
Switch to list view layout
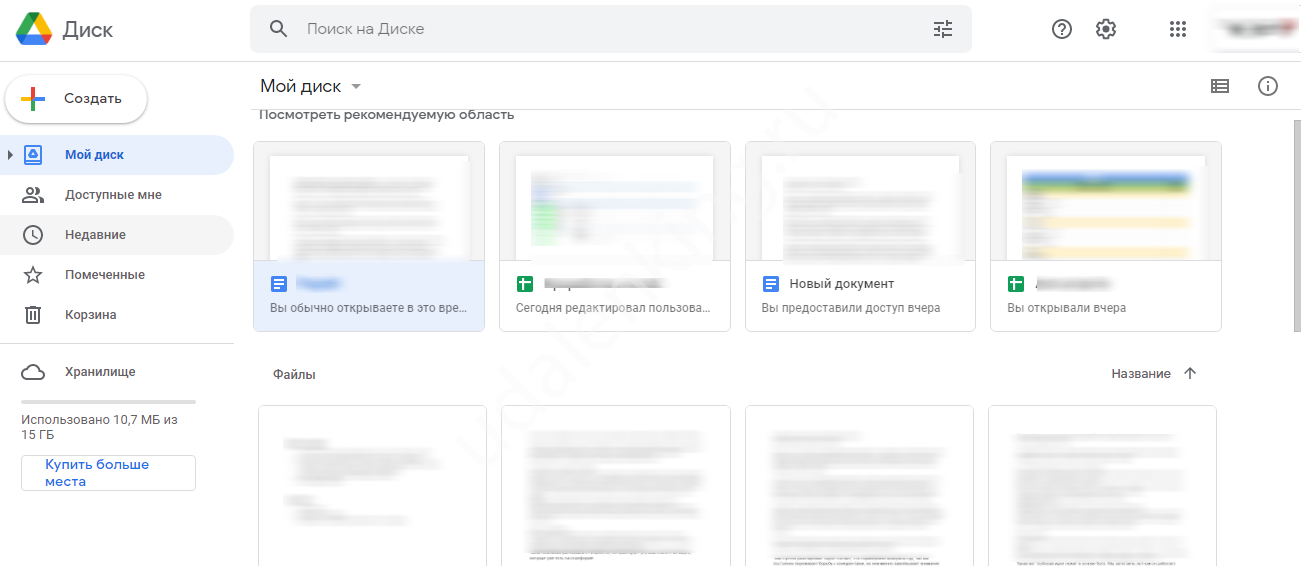coord(1219,86)
